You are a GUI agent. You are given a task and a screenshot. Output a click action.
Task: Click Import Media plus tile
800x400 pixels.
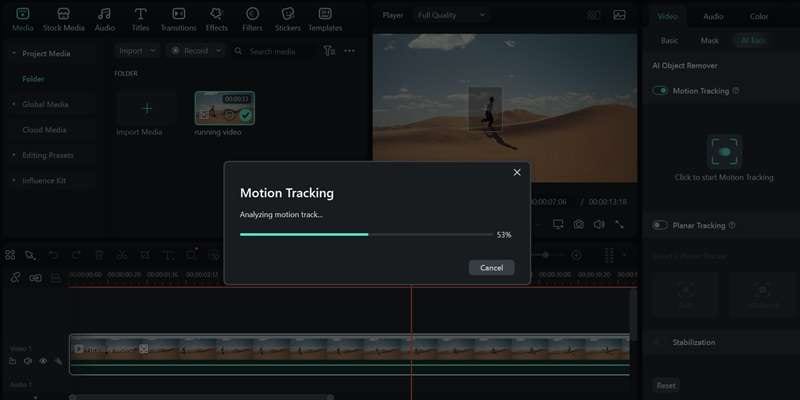pyautogui.click(x=146, y=108)
